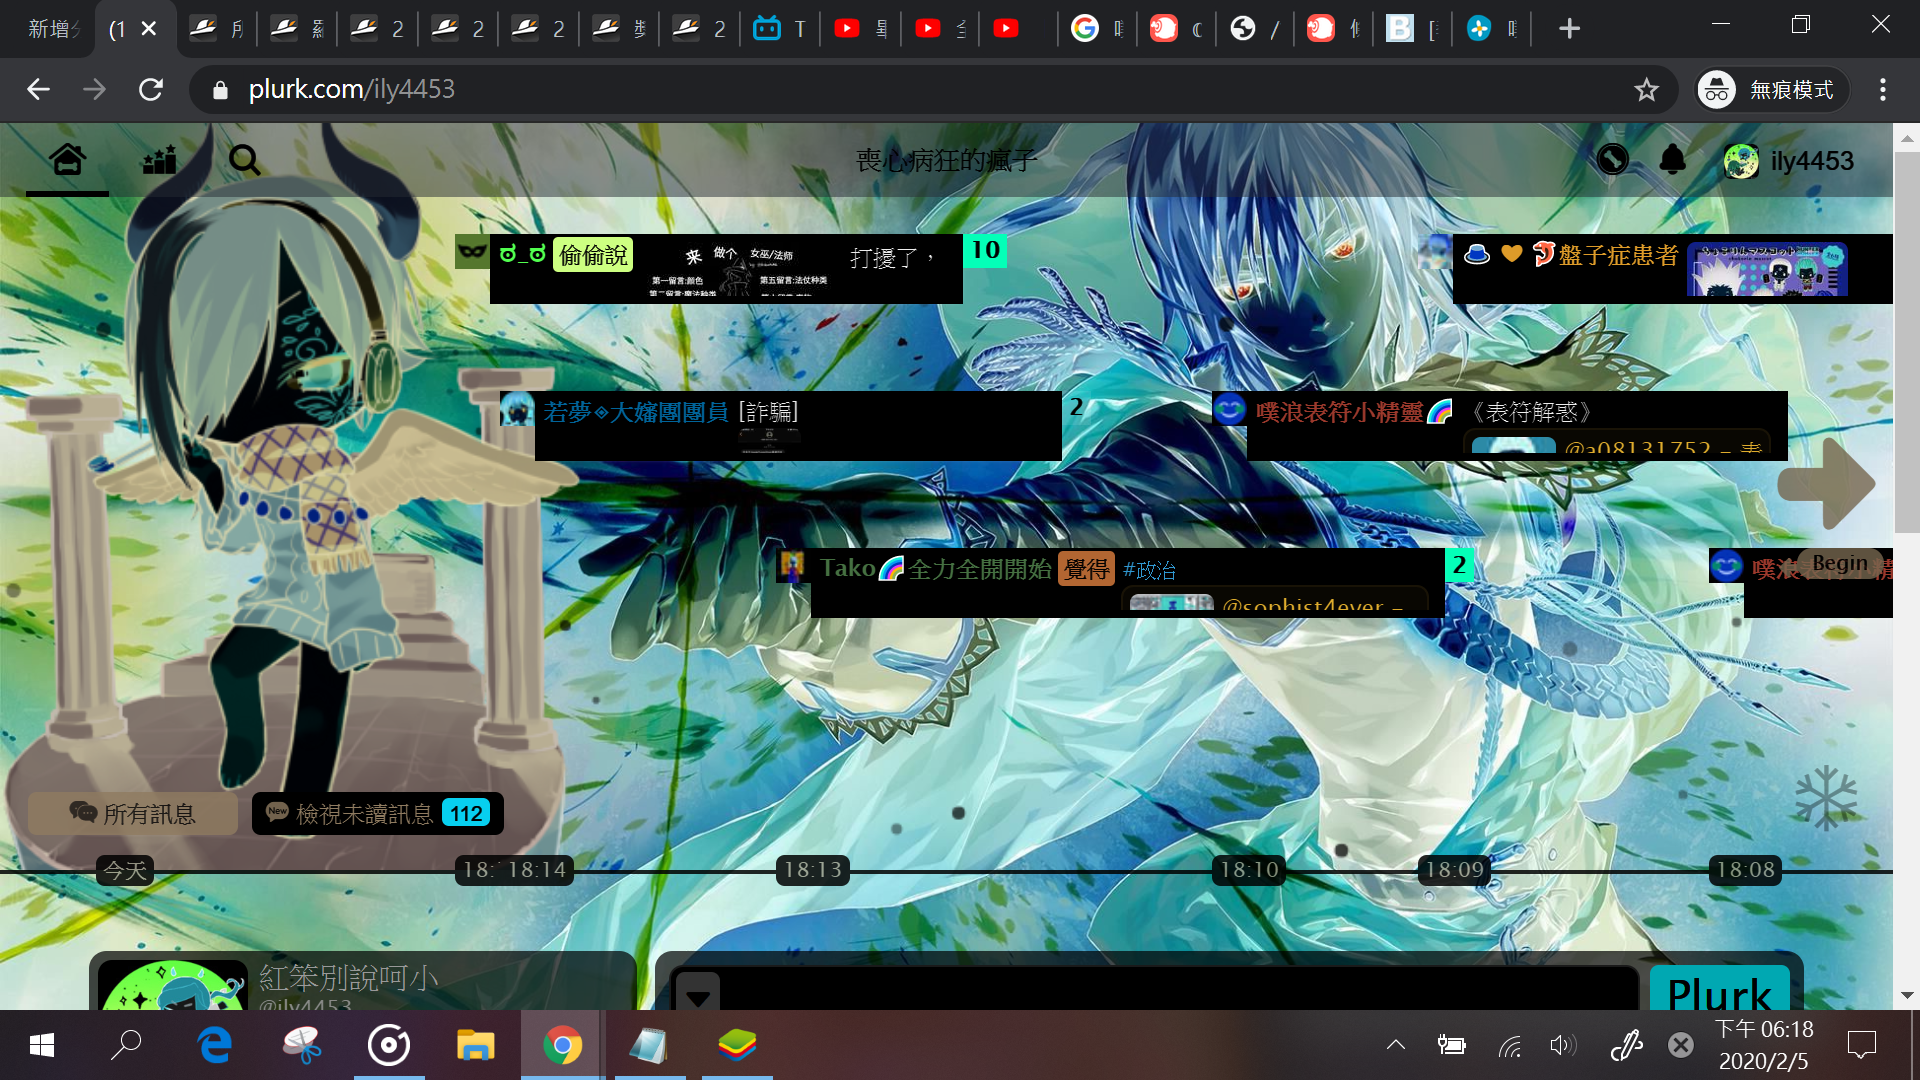
Task: Open the ily4453 username menu
Action: coord(1812,161)
